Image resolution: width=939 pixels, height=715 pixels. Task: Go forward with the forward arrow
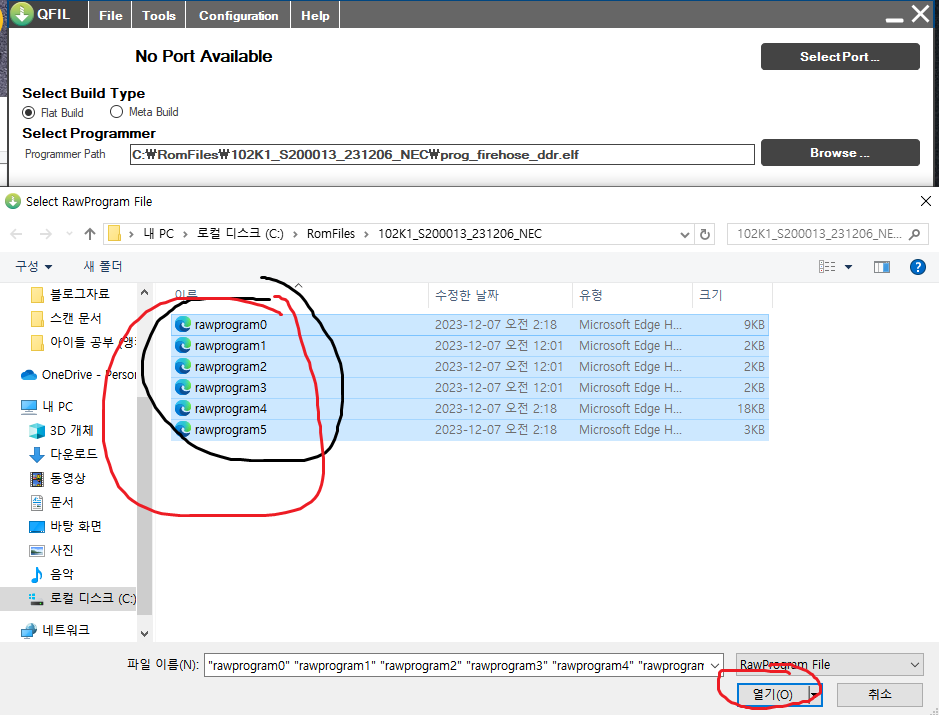pyautogui.click(x=46, y=234)
